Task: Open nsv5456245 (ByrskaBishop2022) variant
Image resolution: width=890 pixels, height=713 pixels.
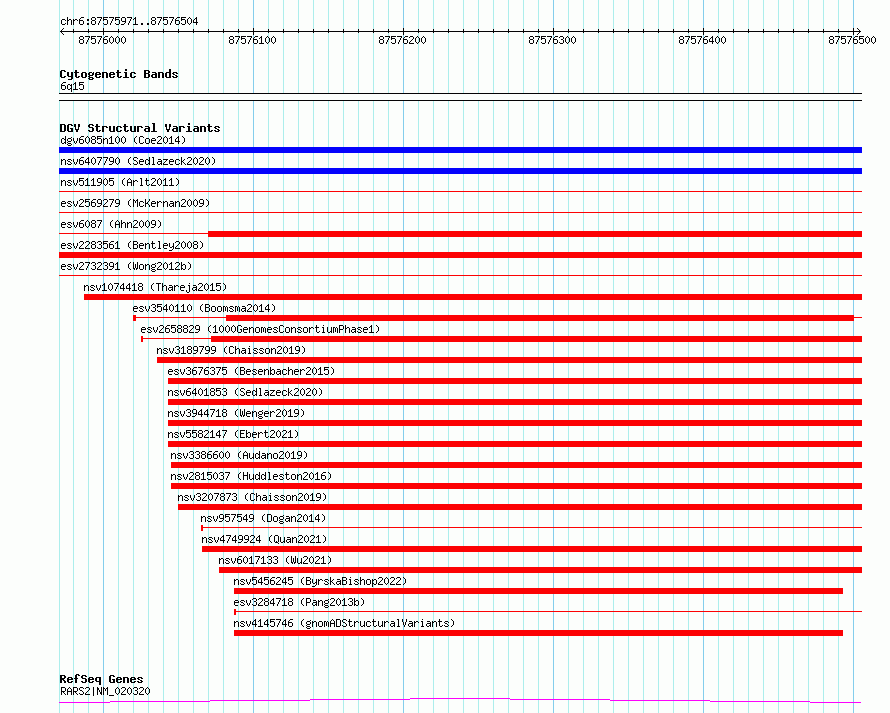Action: tap(320, 581)
